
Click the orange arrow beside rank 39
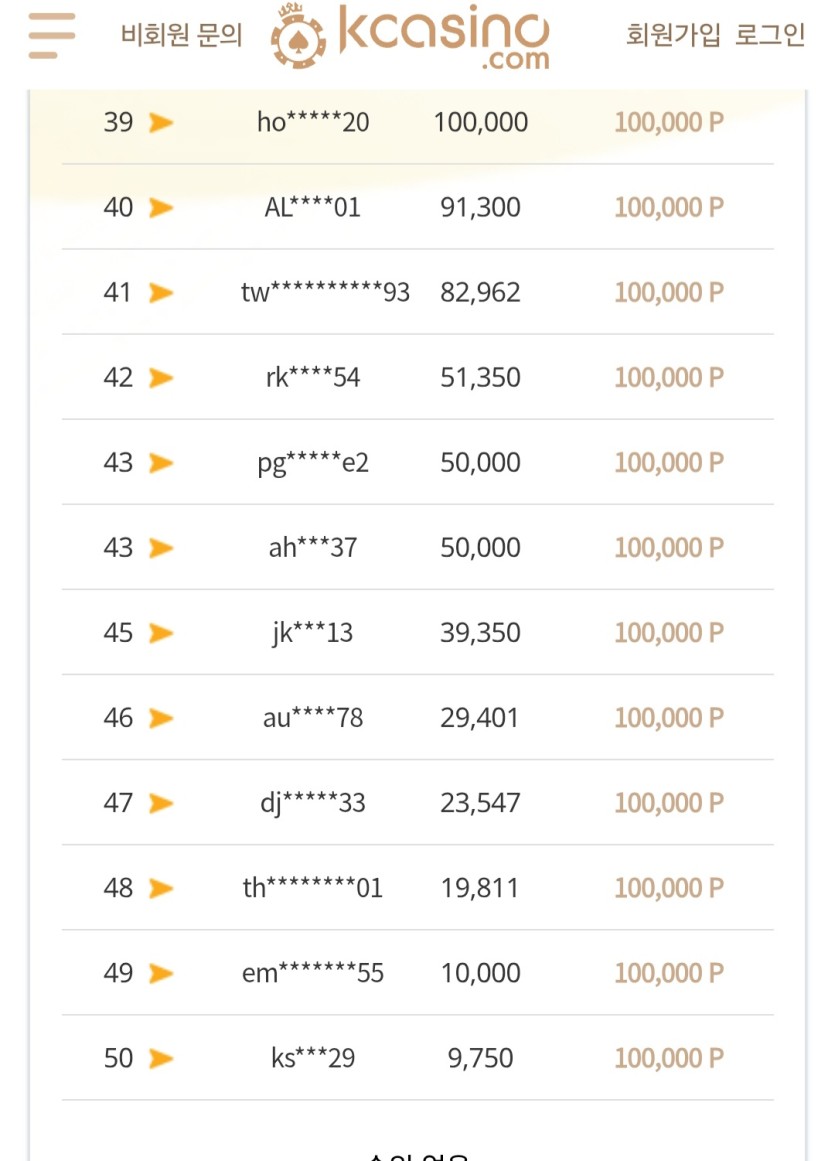tap(161, 122)
